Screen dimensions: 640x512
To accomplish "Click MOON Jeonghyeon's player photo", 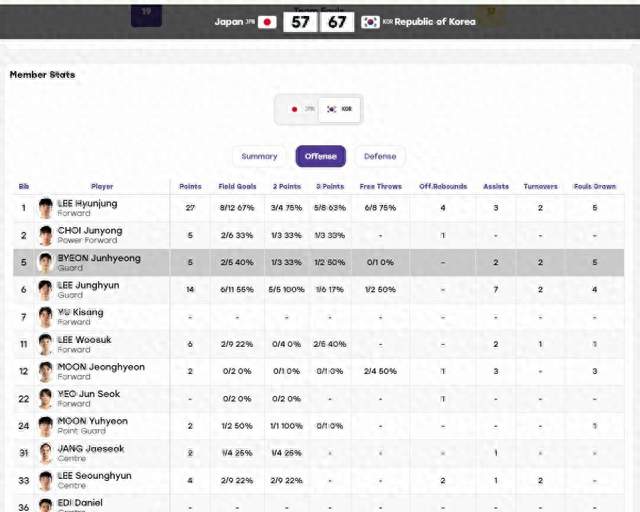I will point(46,372).
